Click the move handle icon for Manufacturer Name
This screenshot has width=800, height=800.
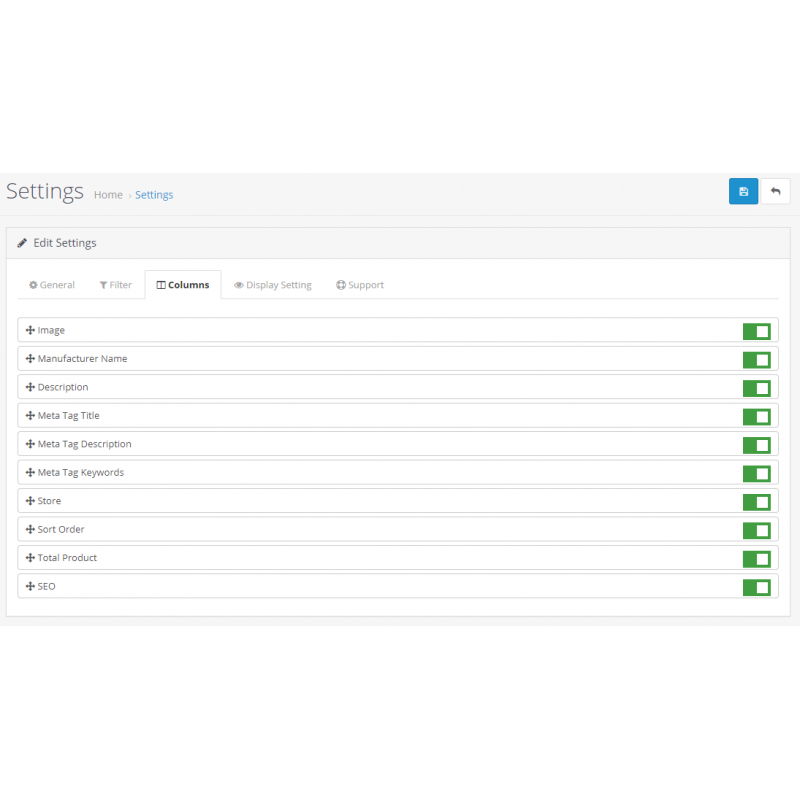(30, 359)
